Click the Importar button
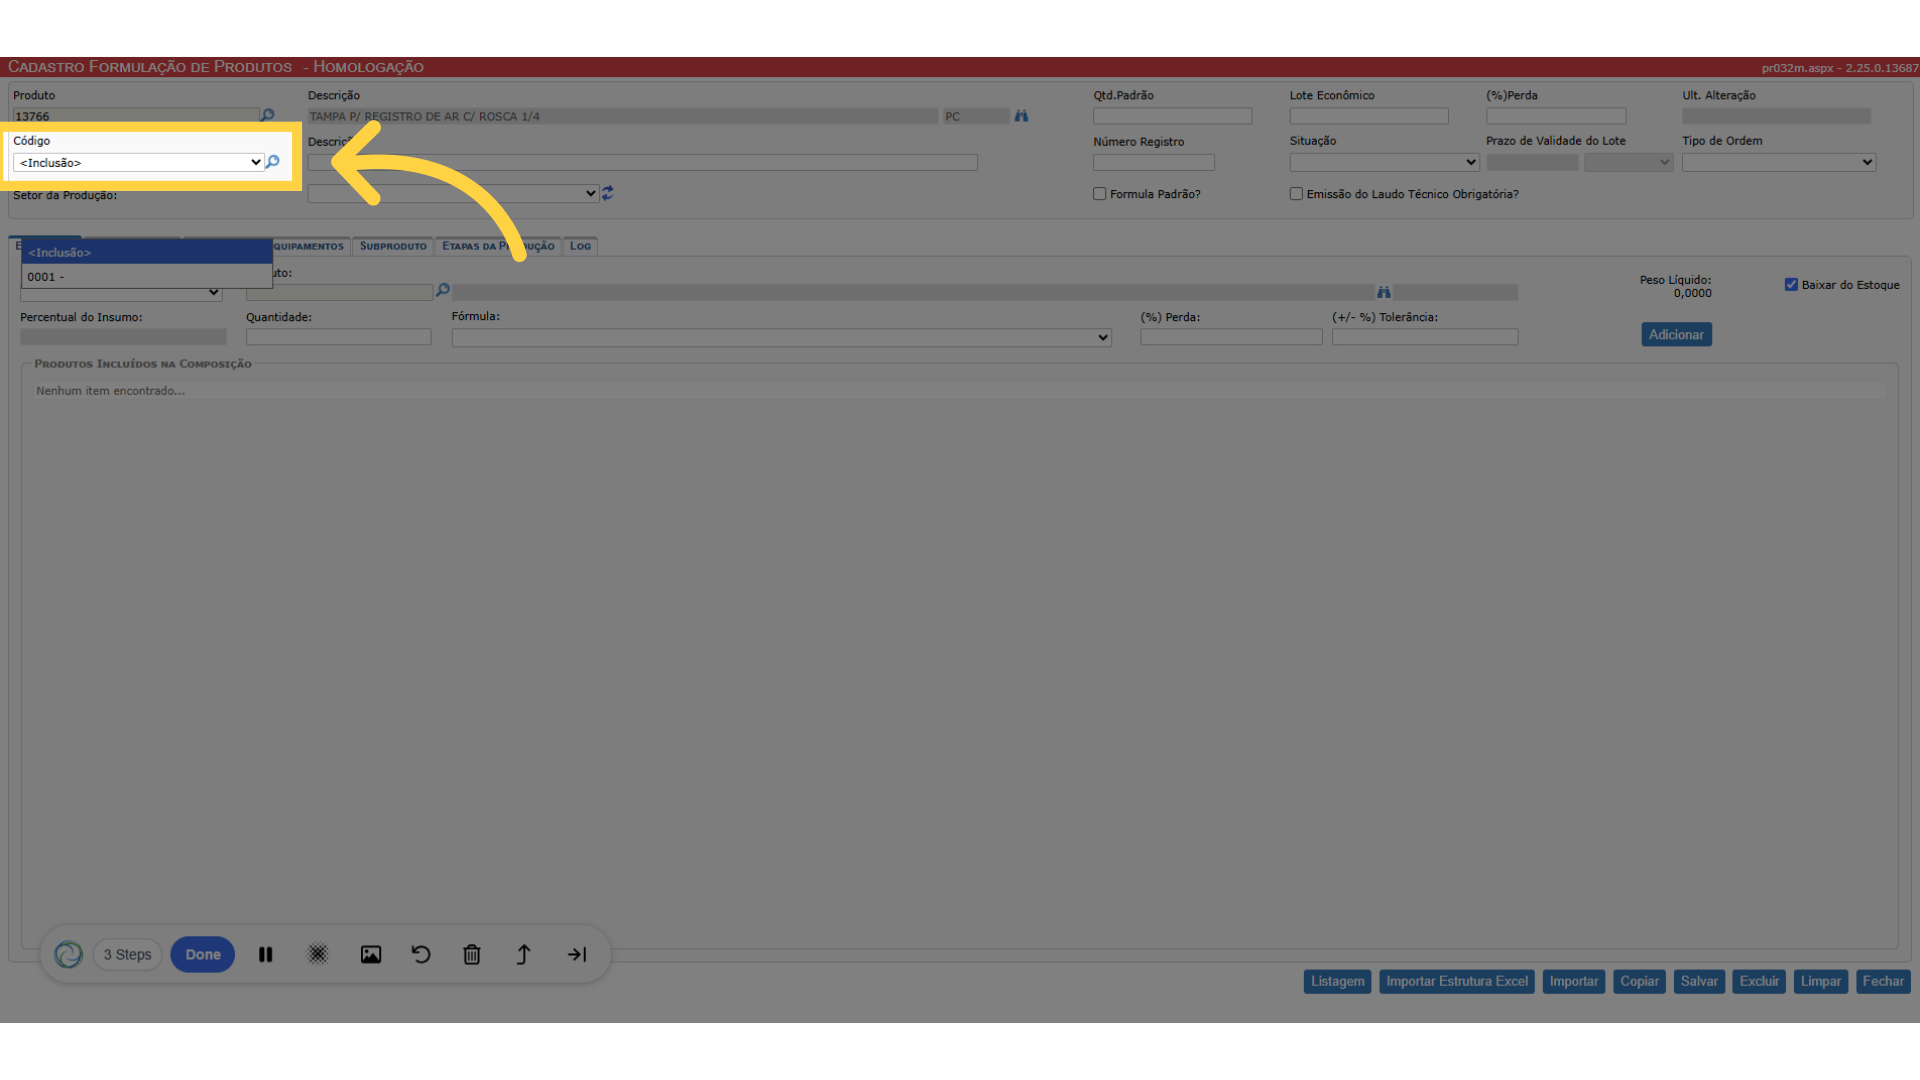This screenshot has width=1920, height=1080. [x=1574, y=982]
